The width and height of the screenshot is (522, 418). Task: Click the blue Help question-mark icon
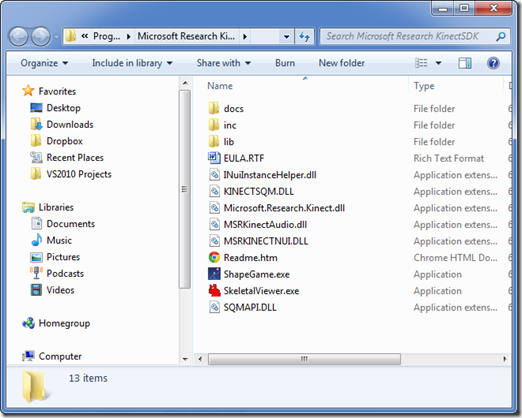[x=493, y=63]
